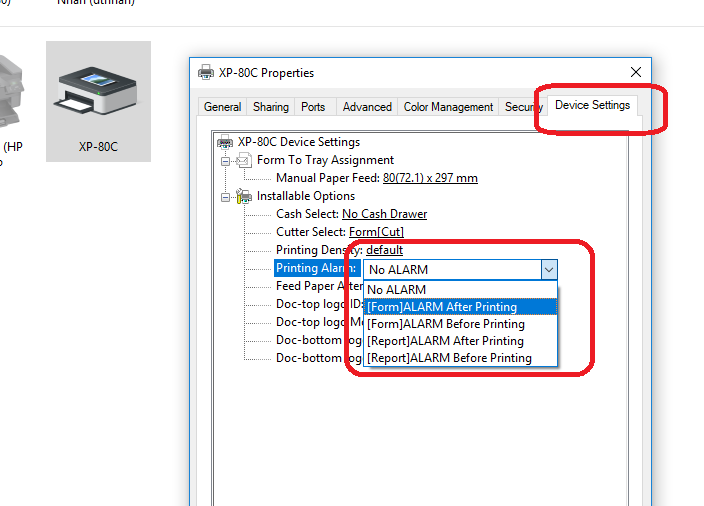Click the 80(72.1) x 297 mm paper size link
704x506 pixels.
(430, 178)
